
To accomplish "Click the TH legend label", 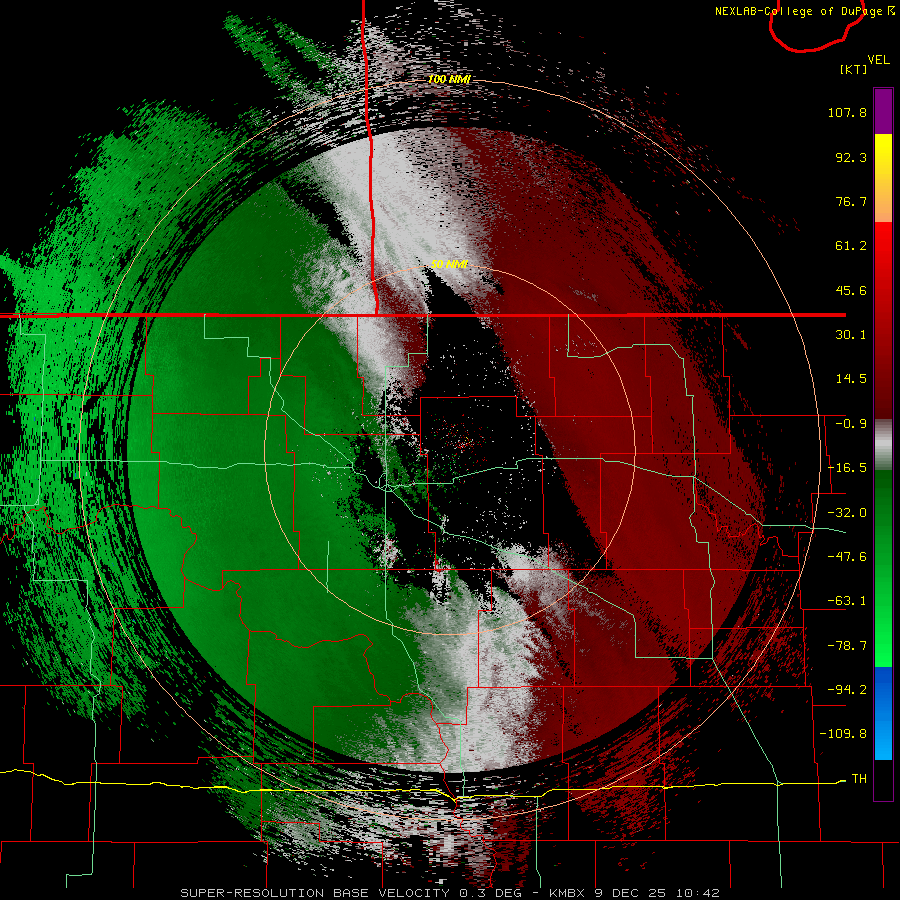I will pos(859,778).
